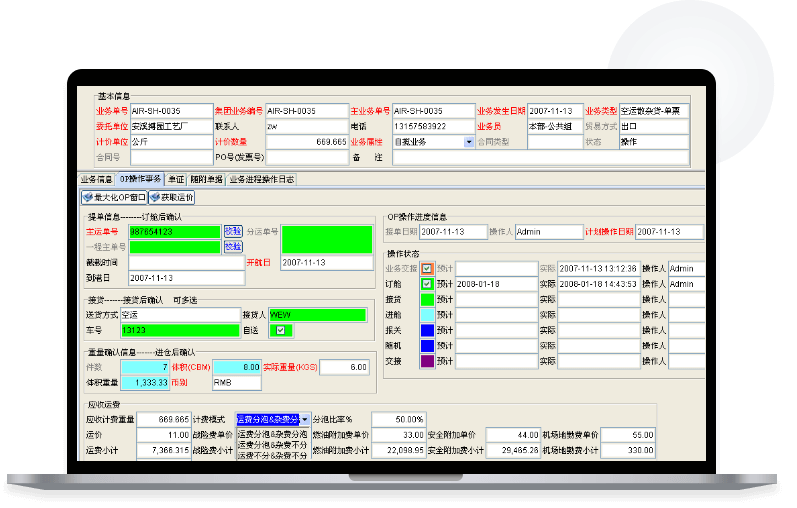Click the 运价 field 11.00

click(164, 435)
